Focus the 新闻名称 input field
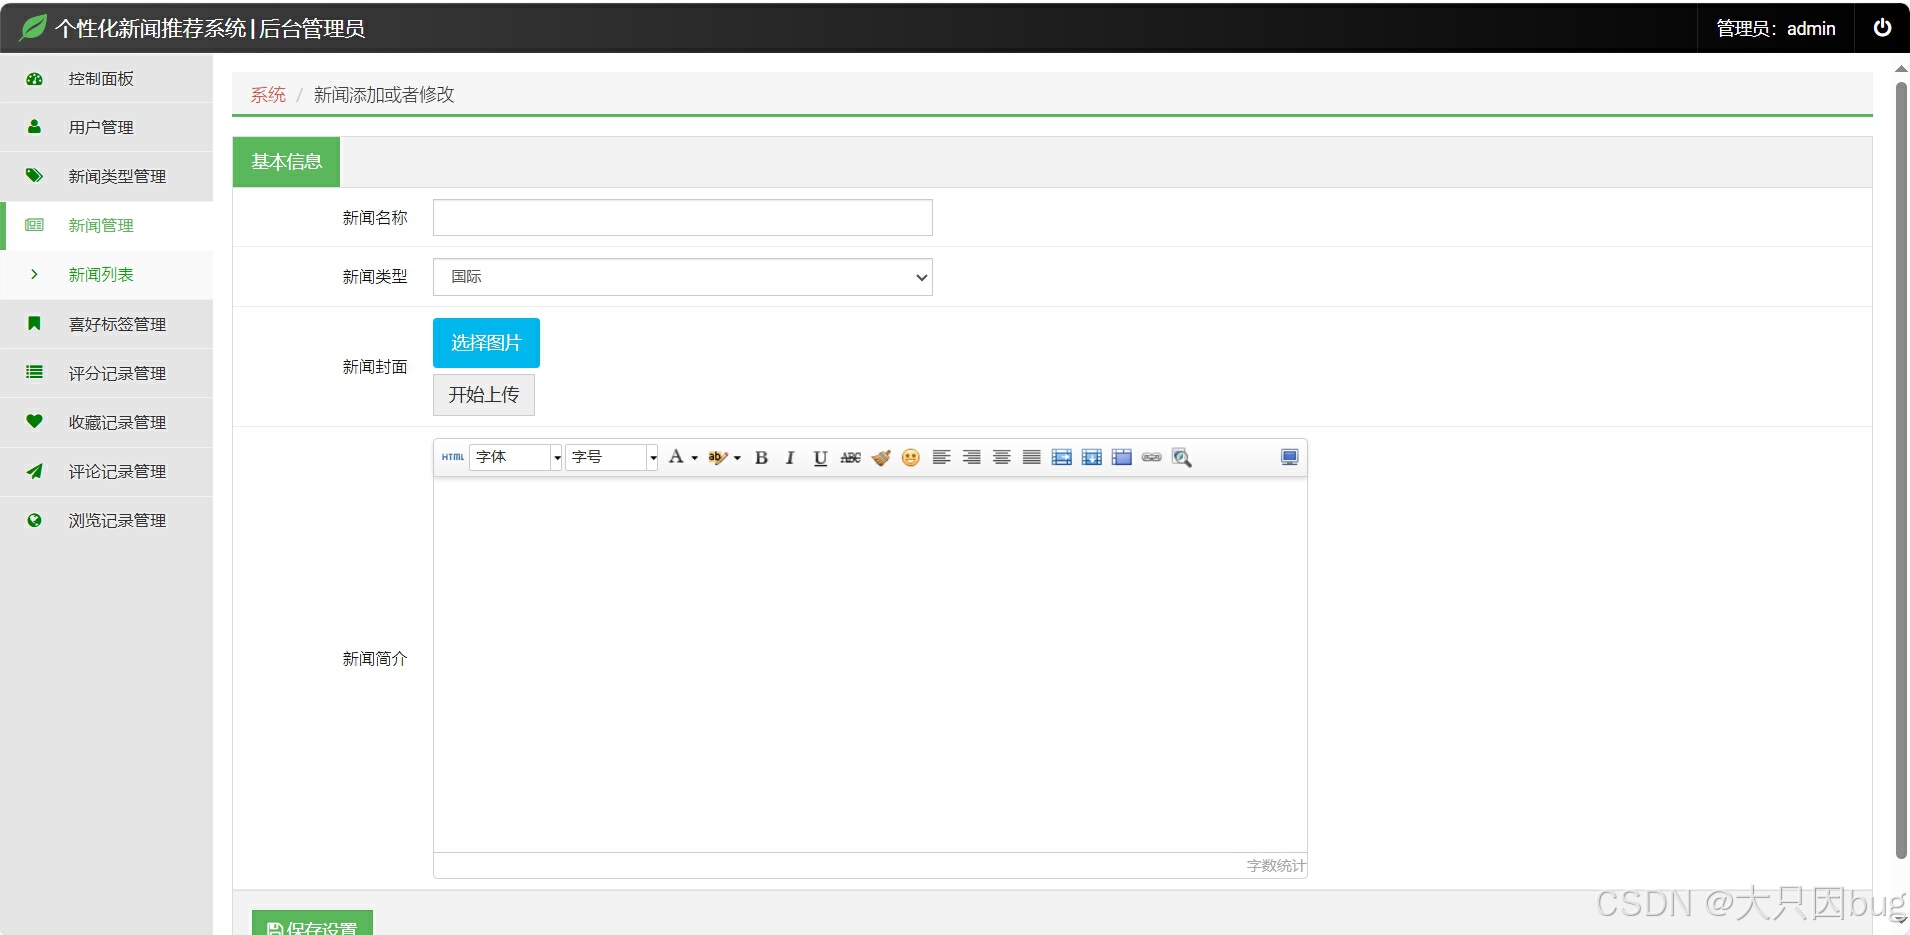The image size is (1910, 935). coord(682,218)
